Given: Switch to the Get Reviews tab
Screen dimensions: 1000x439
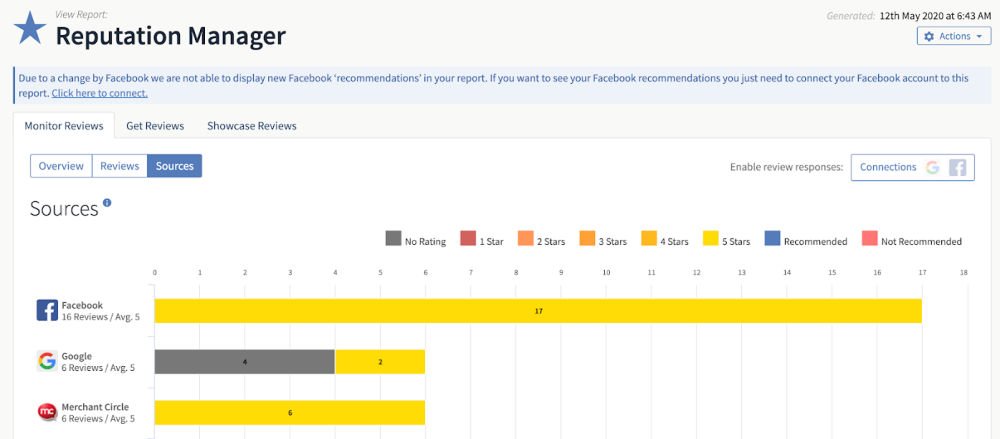Looking at the screenshot, I should pyautogui.click(x=155, y=126).
